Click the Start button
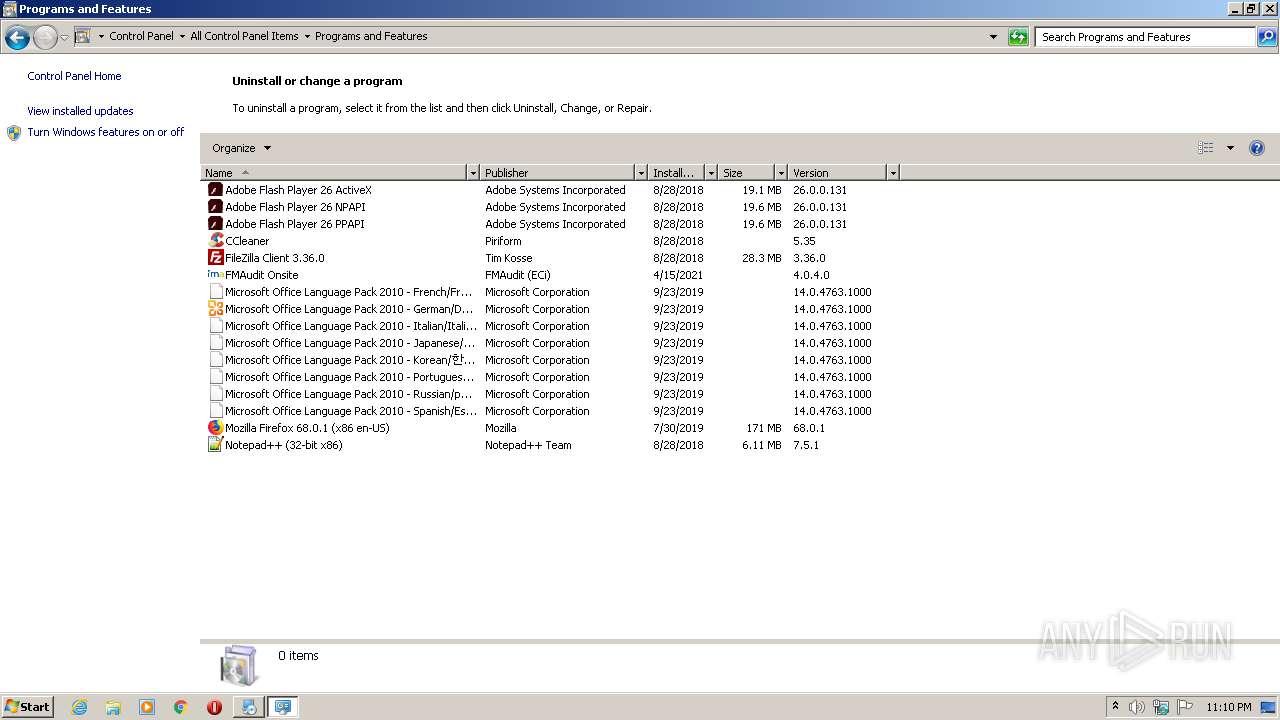1280x720 pixels. (x=27, y=707)
